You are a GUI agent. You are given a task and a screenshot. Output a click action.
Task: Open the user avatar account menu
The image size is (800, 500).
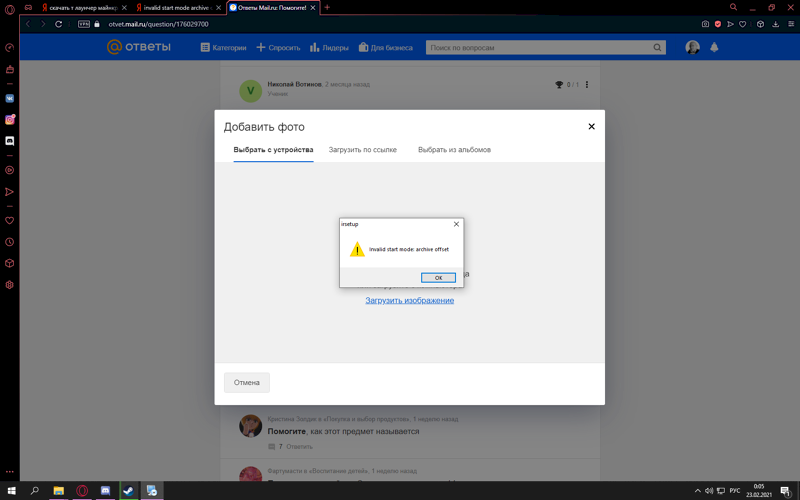pyautogui.click(x=692, y=47)
